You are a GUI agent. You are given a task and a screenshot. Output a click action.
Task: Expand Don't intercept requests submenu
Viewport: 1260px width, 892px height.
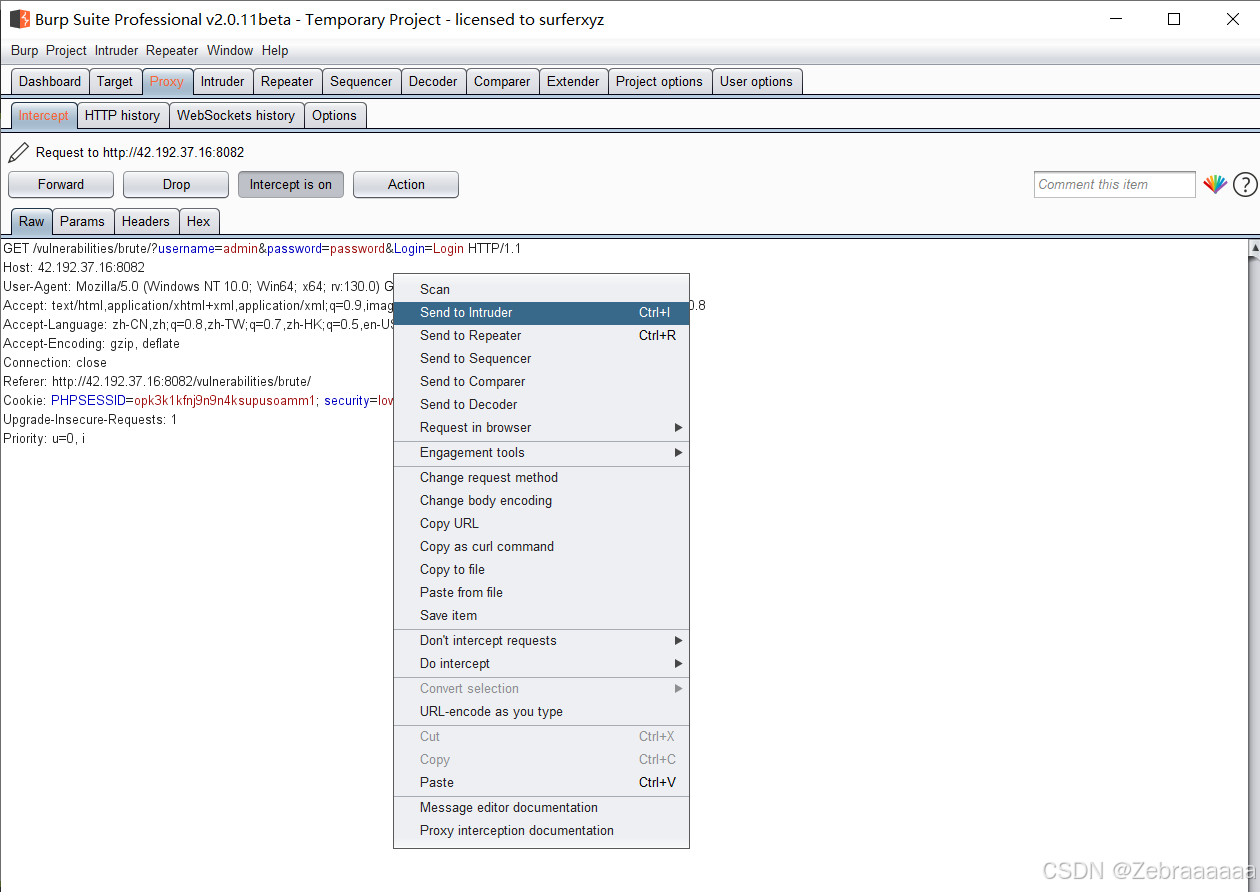click(541, 640)
